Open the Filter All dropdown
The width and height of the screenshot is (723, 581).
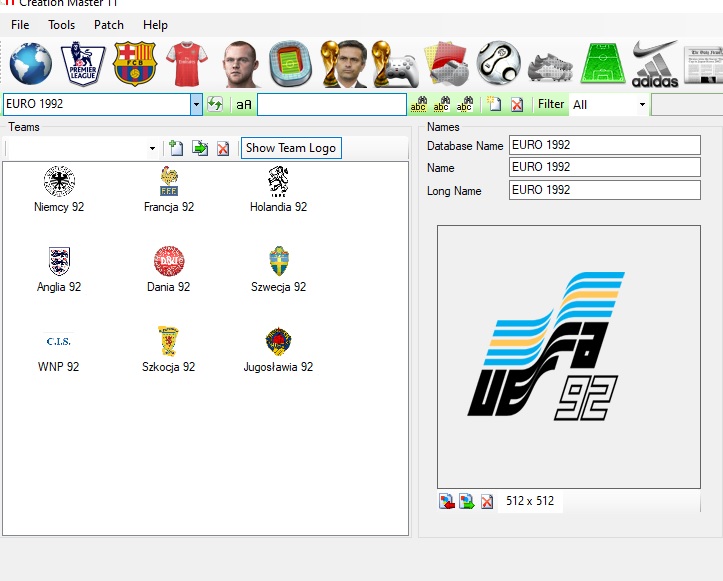642,105
